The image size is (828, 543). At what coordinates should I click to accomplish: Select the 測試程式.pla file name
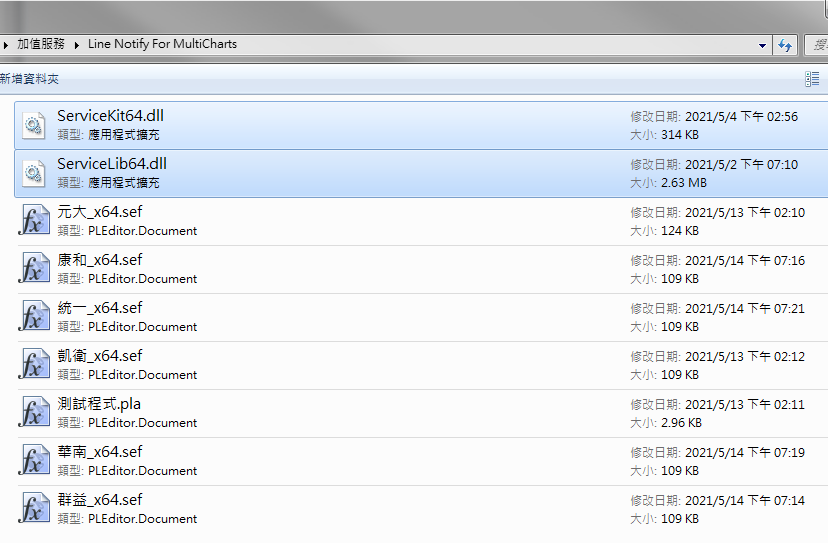pyautogui.click(x=99, y=404)
